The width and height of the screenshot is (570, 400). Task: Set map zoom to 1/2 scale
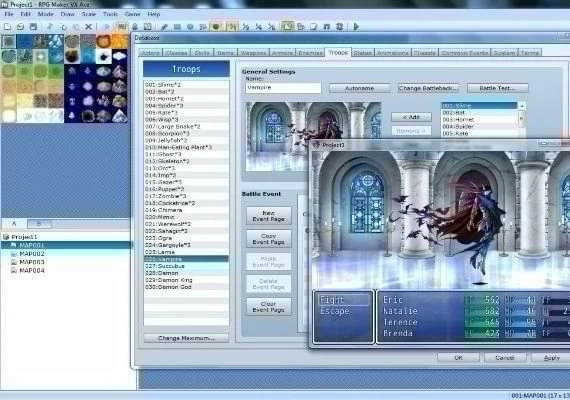point(246,27)
